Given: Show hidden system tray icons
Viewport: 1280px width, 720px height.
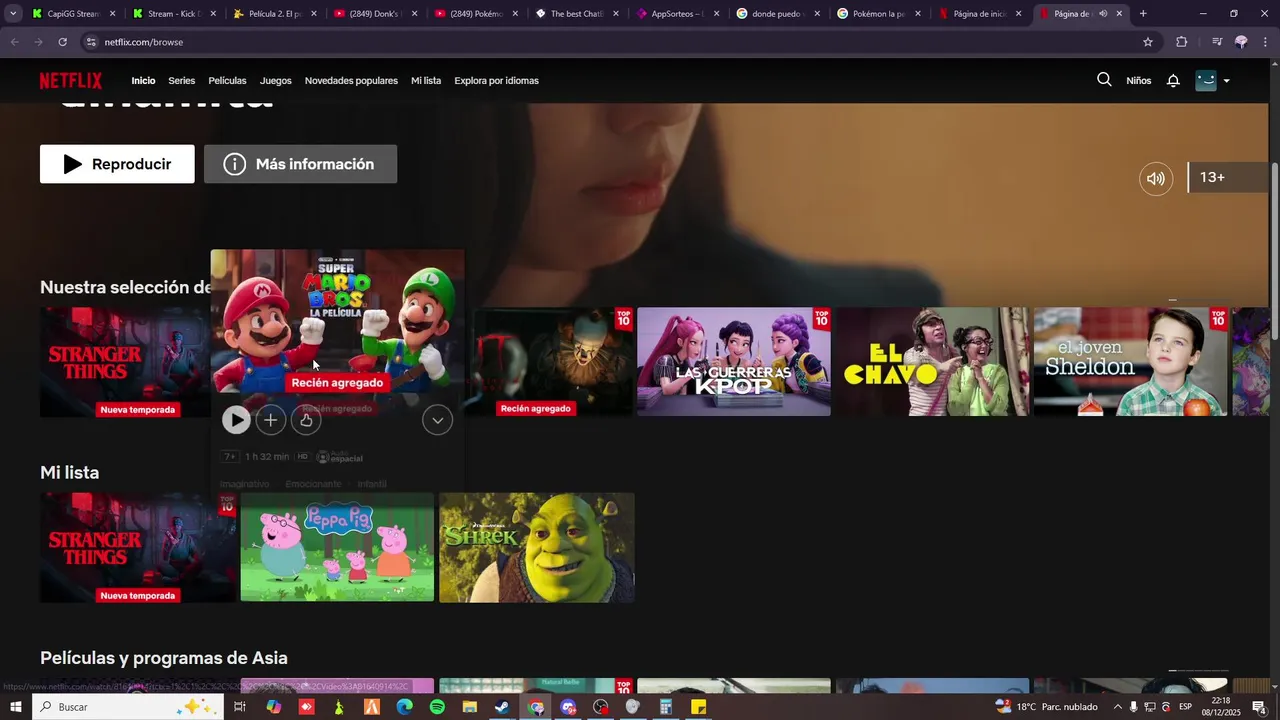Looking at the screenshot, I should [x=1117, y=707].
